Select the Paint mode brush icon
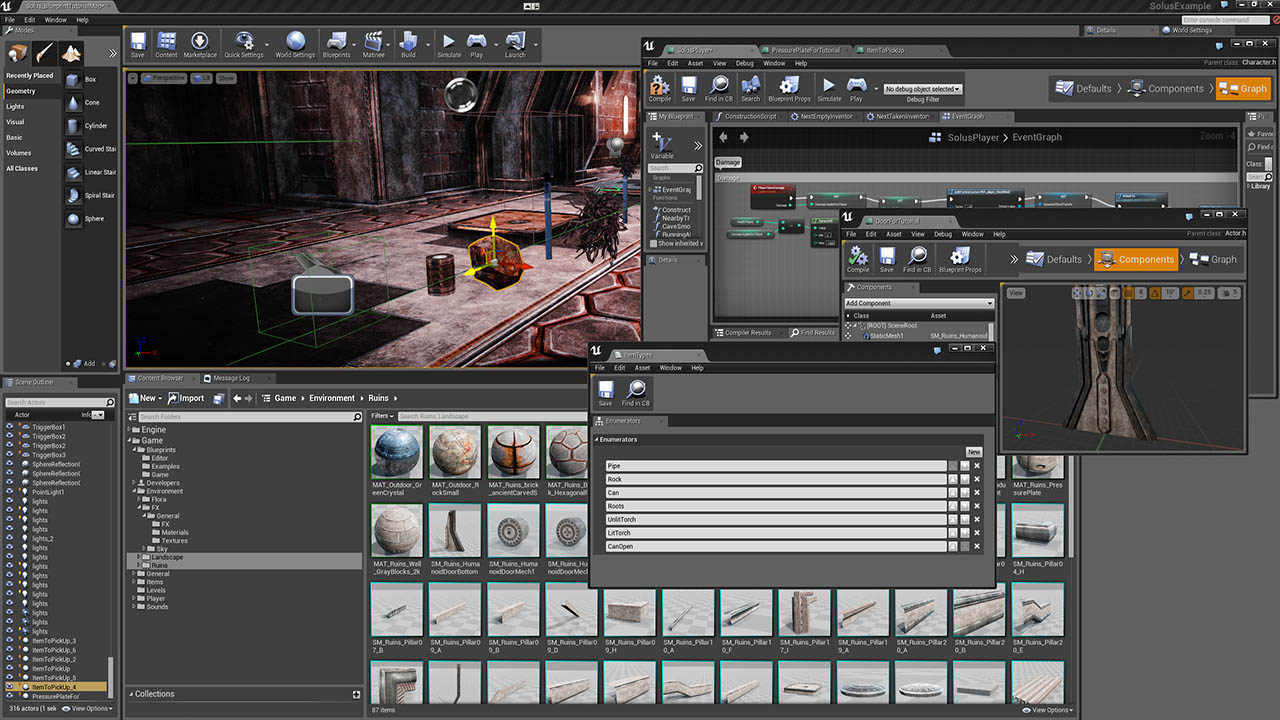The width and height of the screenshot is (1280, 720). tap(43, 53)
